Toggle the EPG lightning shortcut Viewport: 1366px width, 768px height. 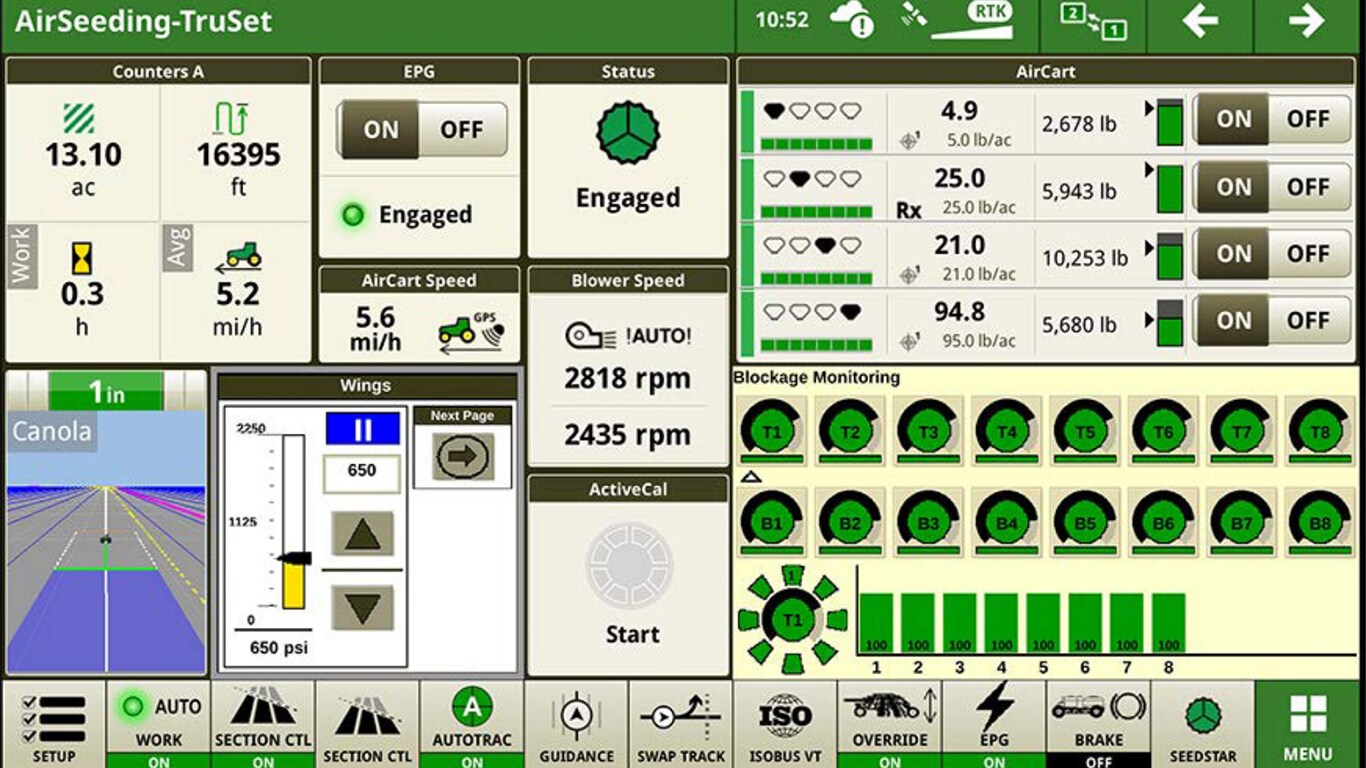click(994, 724)
